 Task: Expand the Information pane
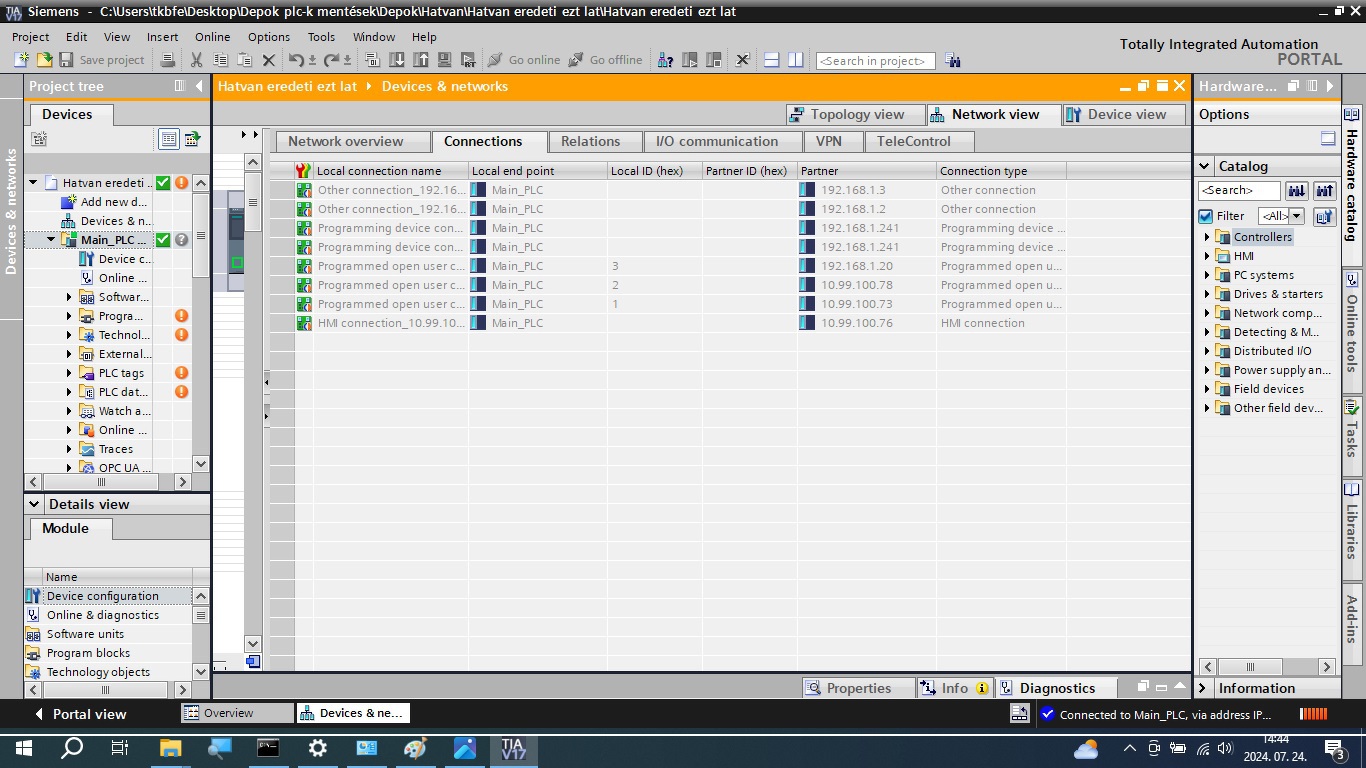pos(1203,688)
